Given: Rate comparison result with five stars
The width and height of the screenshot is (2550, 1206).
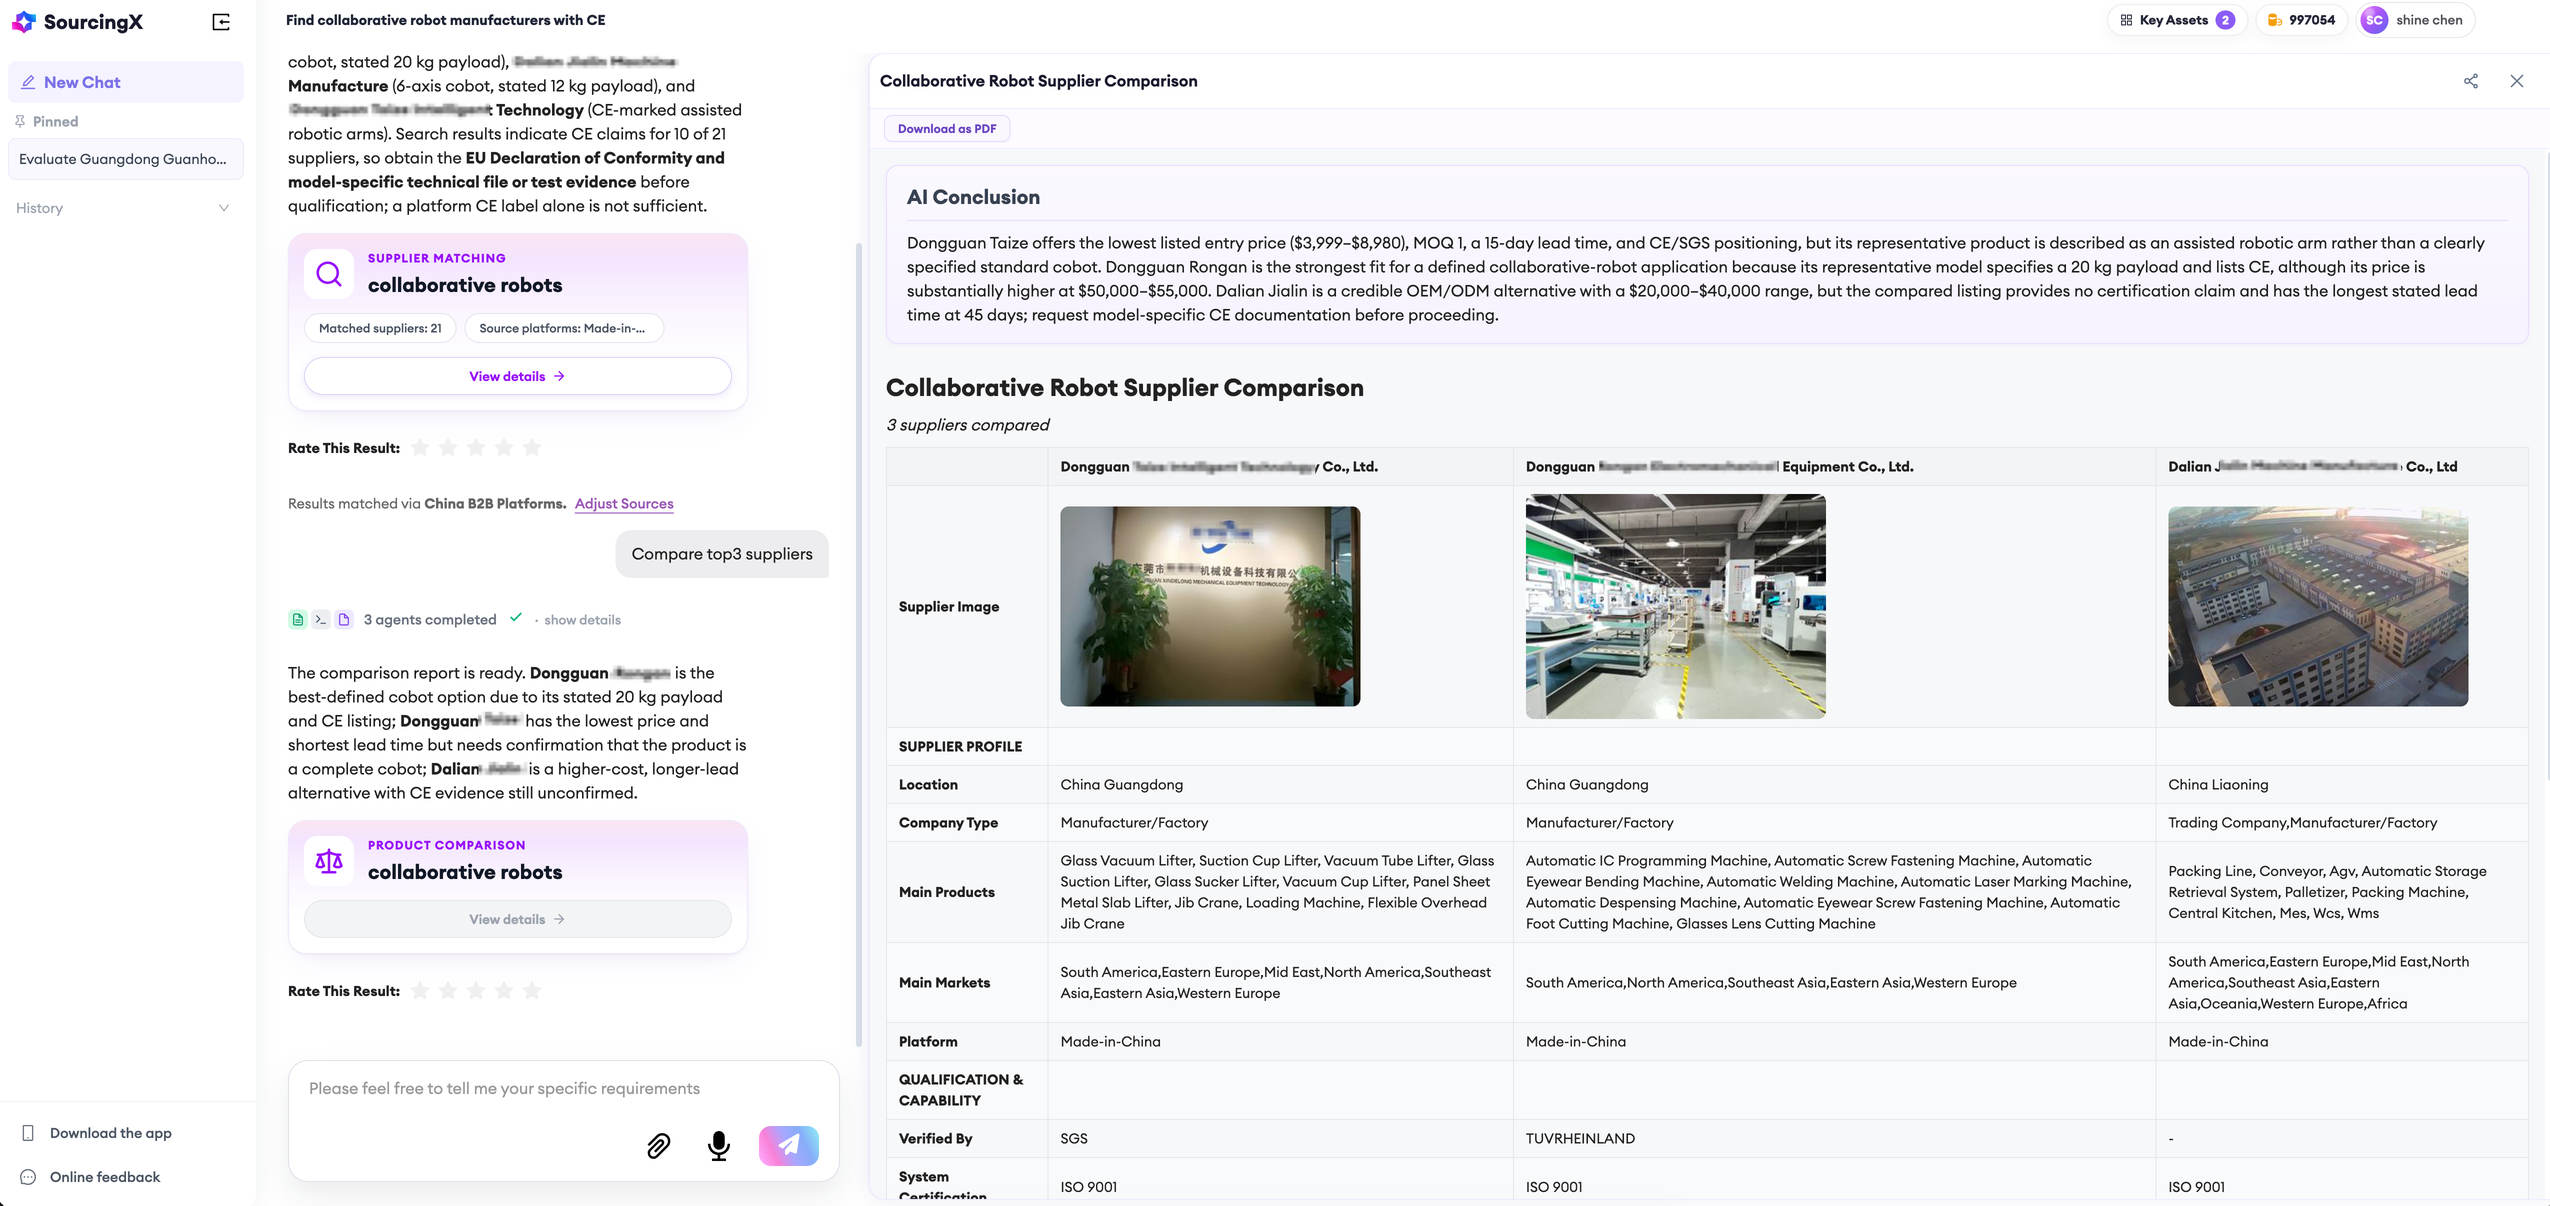Looking at the screenshot, I should point(532,991).
